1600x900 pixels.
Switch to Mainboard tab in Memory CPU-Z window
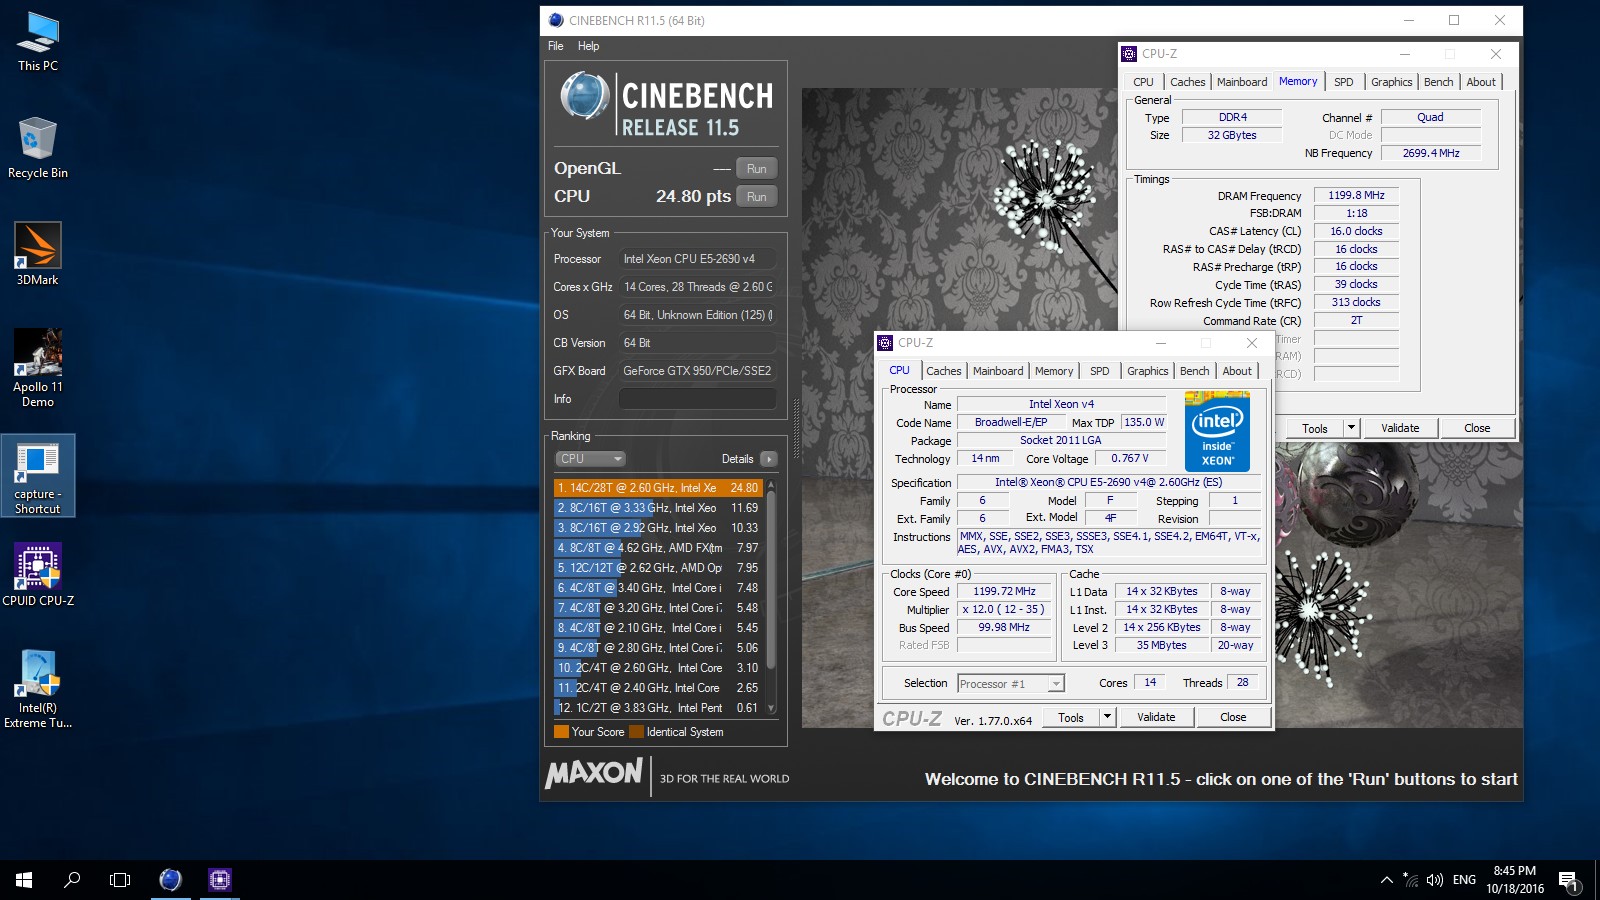pos(1242,83)
